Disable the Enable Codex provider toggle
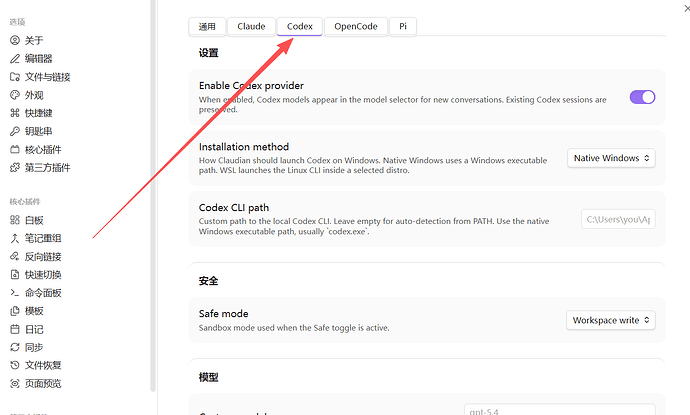The height and width of the screenshot is (415, 690). [642, 97]
